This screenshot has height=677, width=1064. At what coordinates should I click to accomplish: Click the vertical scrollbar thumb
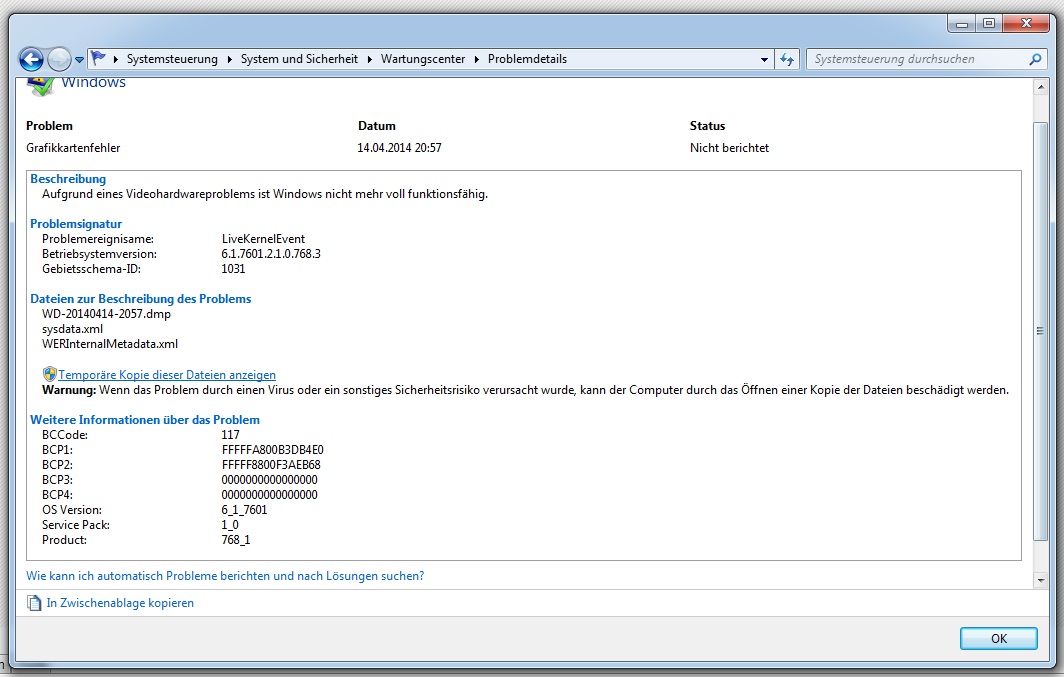(x=1040, y=332)
